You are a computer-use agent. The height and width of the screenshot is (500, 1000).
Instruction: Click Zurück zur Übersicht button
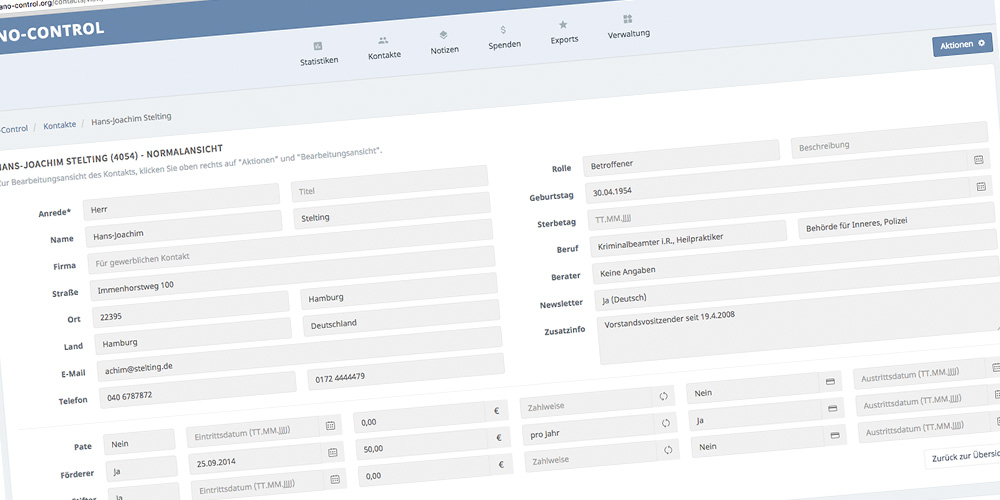pyautogui.click(x=962, y=458)
